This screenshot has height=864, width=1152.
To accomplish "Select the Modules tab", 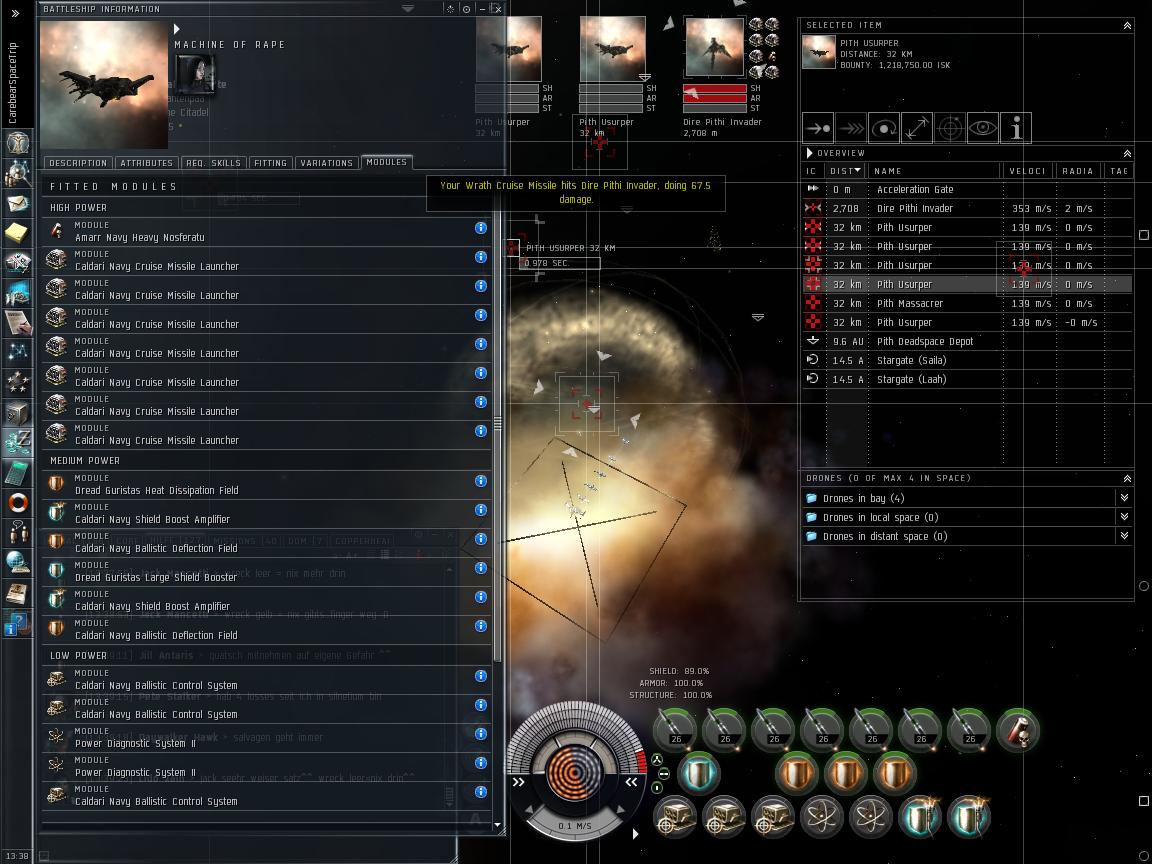I will click(386, 162).
